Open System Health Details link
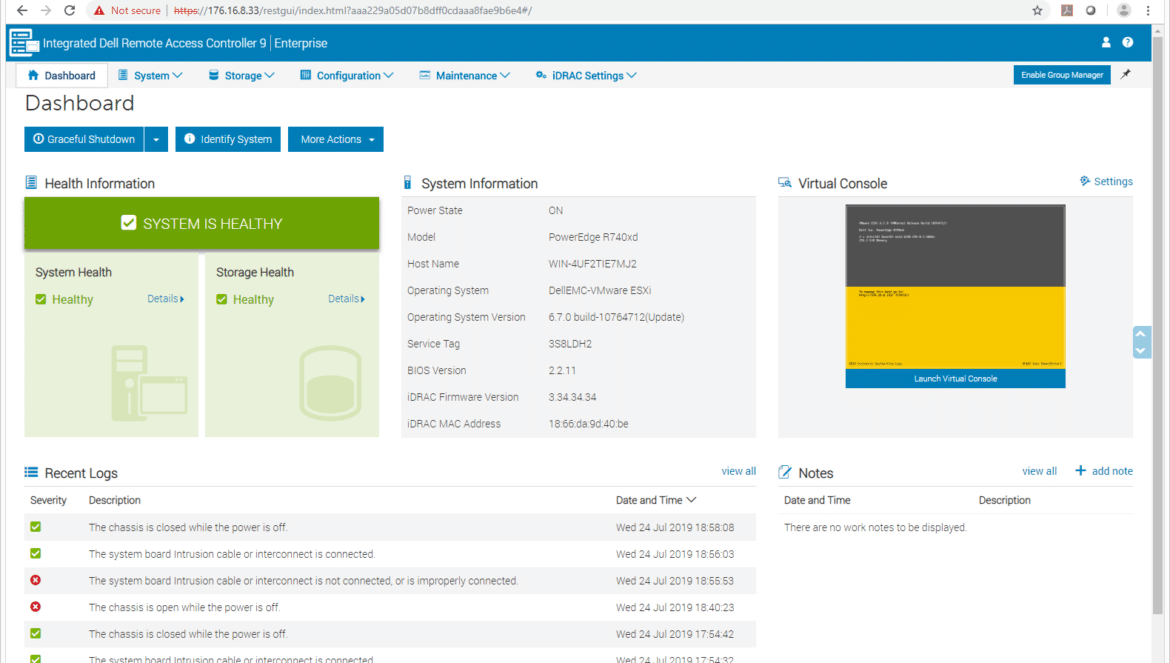 (x=166, y=298)
